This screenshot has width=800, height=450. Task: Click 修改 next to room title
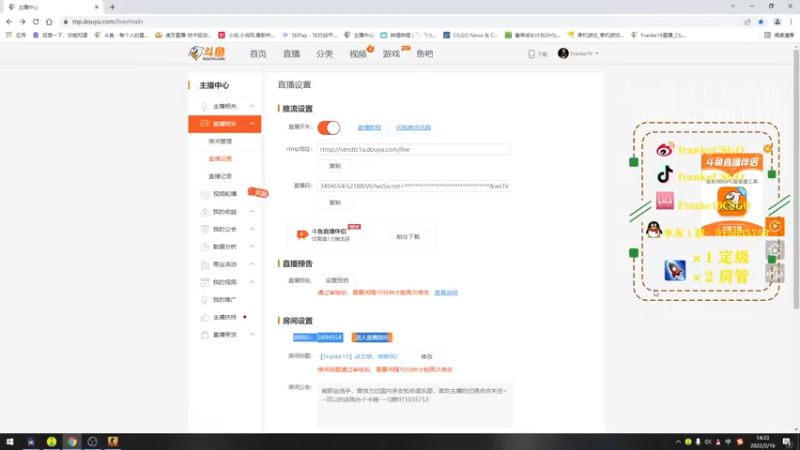coord(427,357)
